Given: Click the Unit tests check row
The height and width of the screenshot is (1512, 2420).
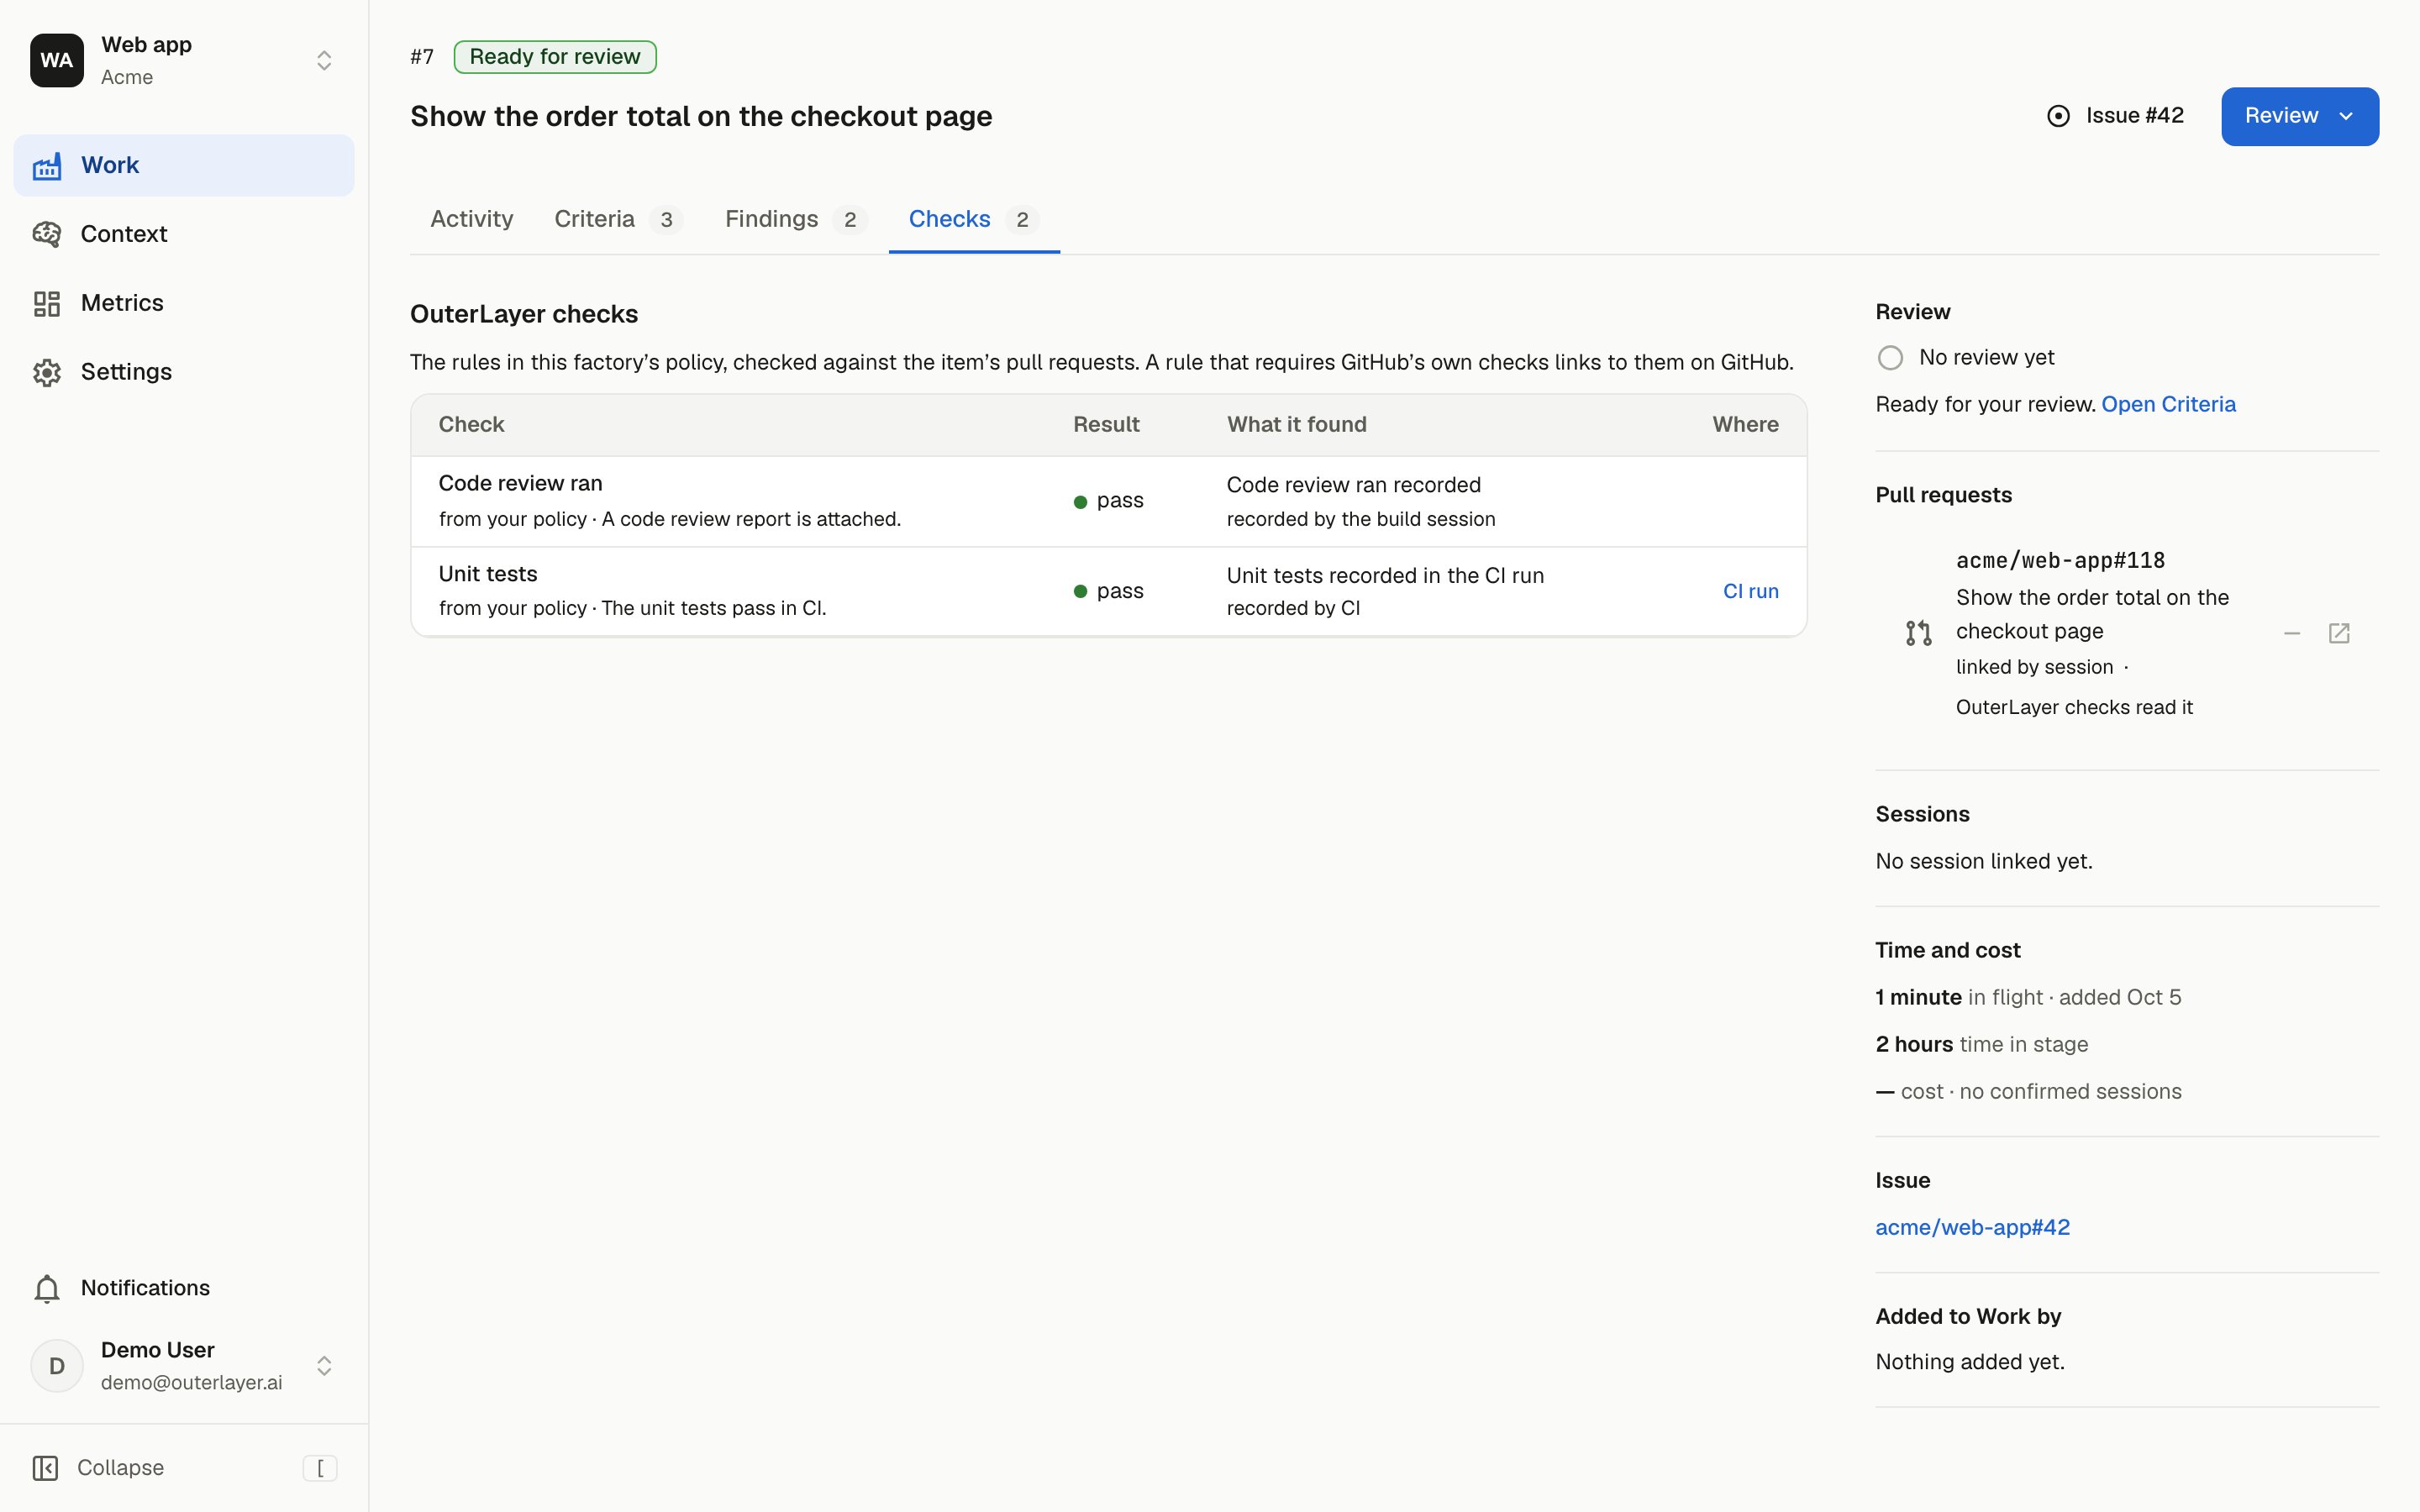Looking at the screenshot, I should coord(1108,591).
